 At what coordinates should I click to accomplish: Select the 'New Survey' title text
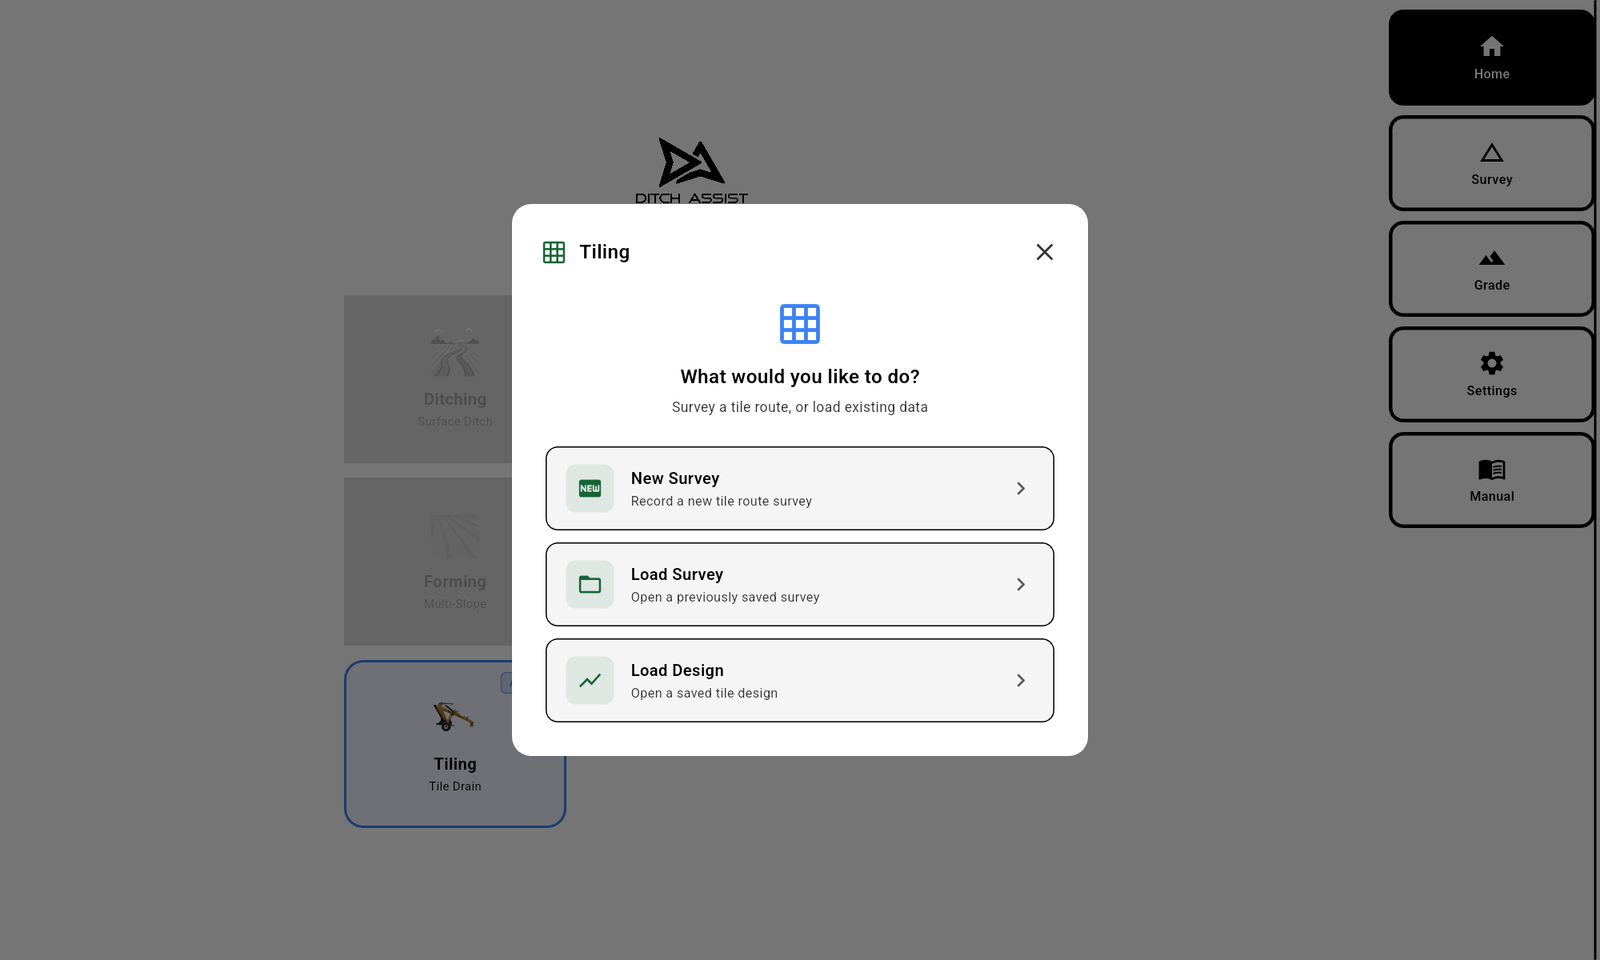pos(675,478)
